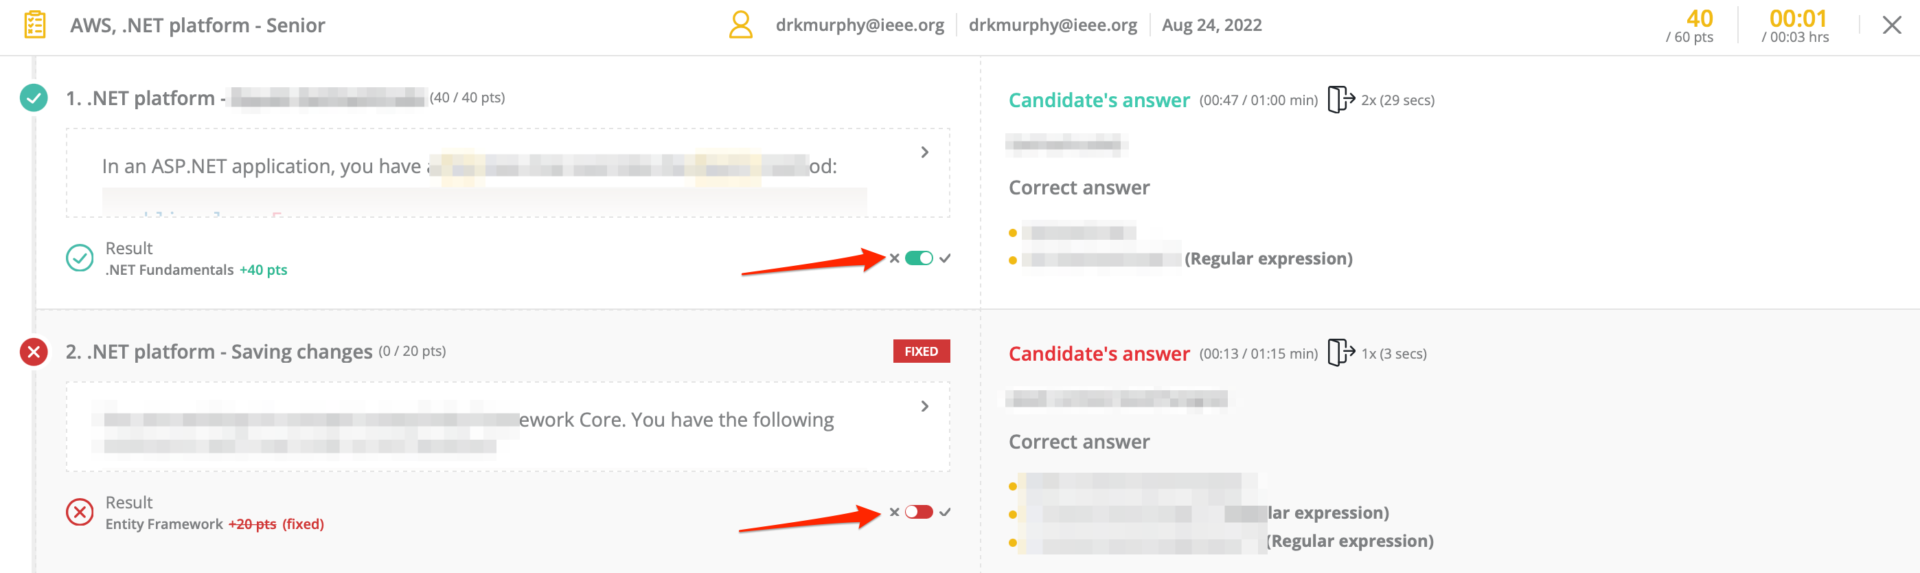1920x573 pixels.
Task: Mark question 2 correct using small checkmark
Action: 945,512
